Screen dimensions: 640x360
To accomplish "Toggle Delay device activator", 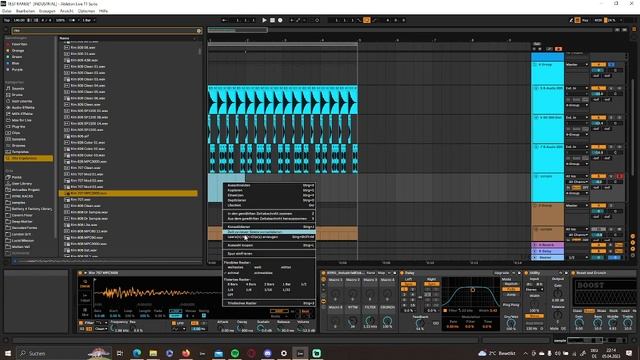I will point(402,273).
